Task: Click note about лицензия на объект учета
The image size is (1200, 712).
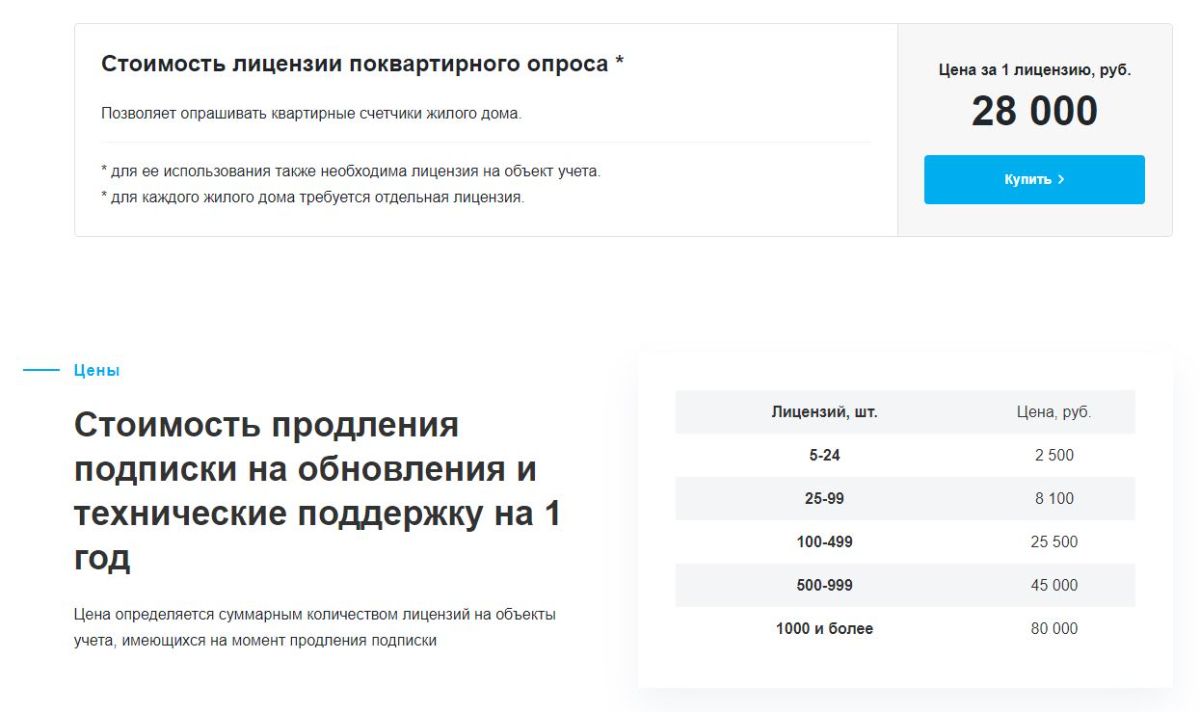Action: pyautogui.click(x=351, y=171)
